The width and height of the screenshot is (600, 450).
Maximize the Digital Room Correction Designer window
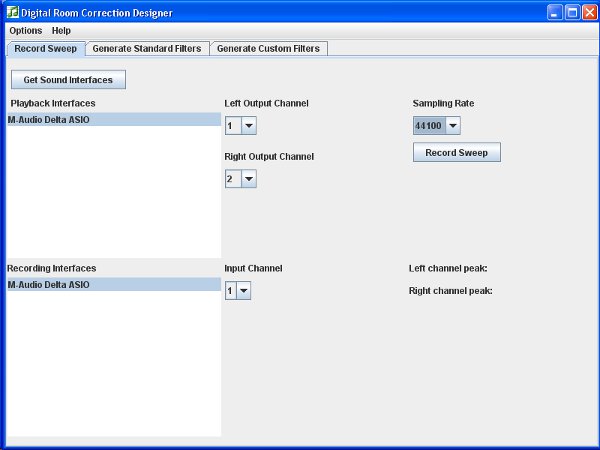(x=573, y=13)
